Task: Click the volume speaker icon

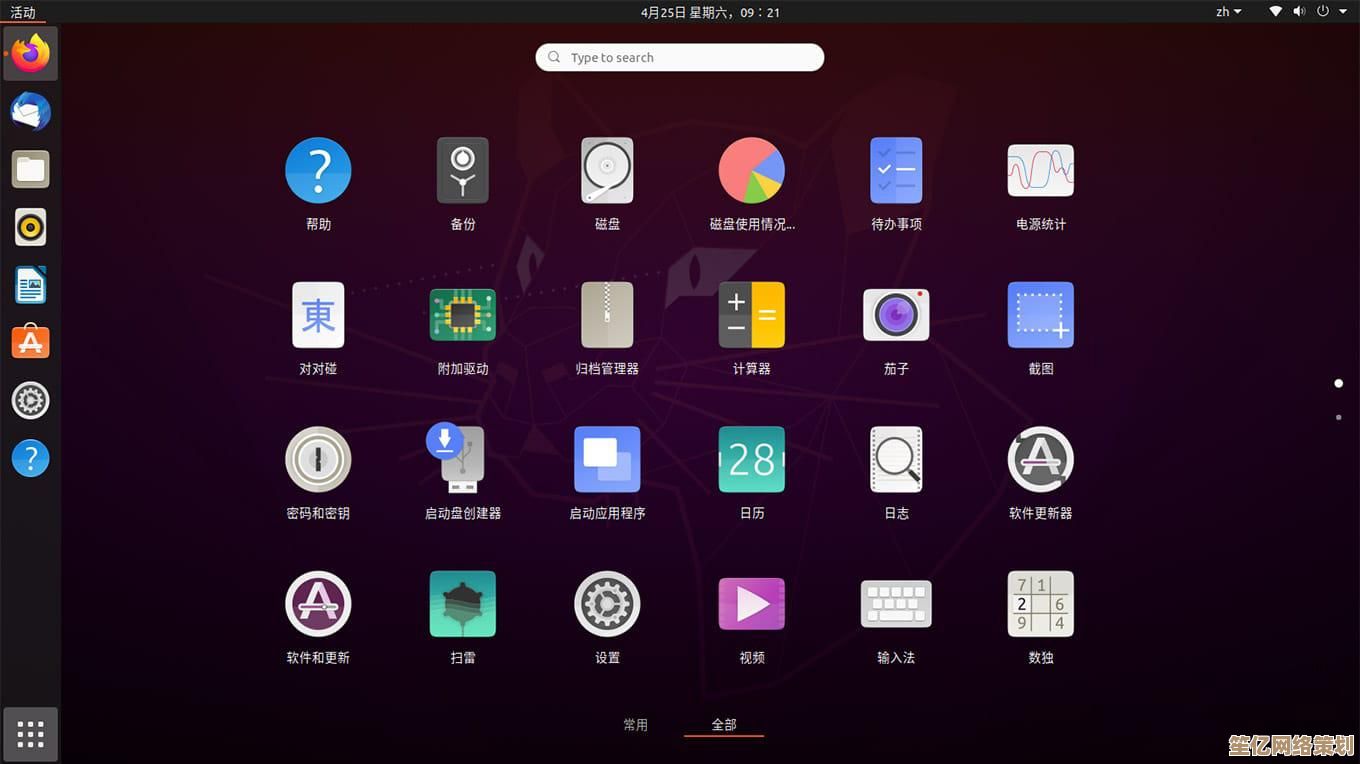Action: 1300,12
